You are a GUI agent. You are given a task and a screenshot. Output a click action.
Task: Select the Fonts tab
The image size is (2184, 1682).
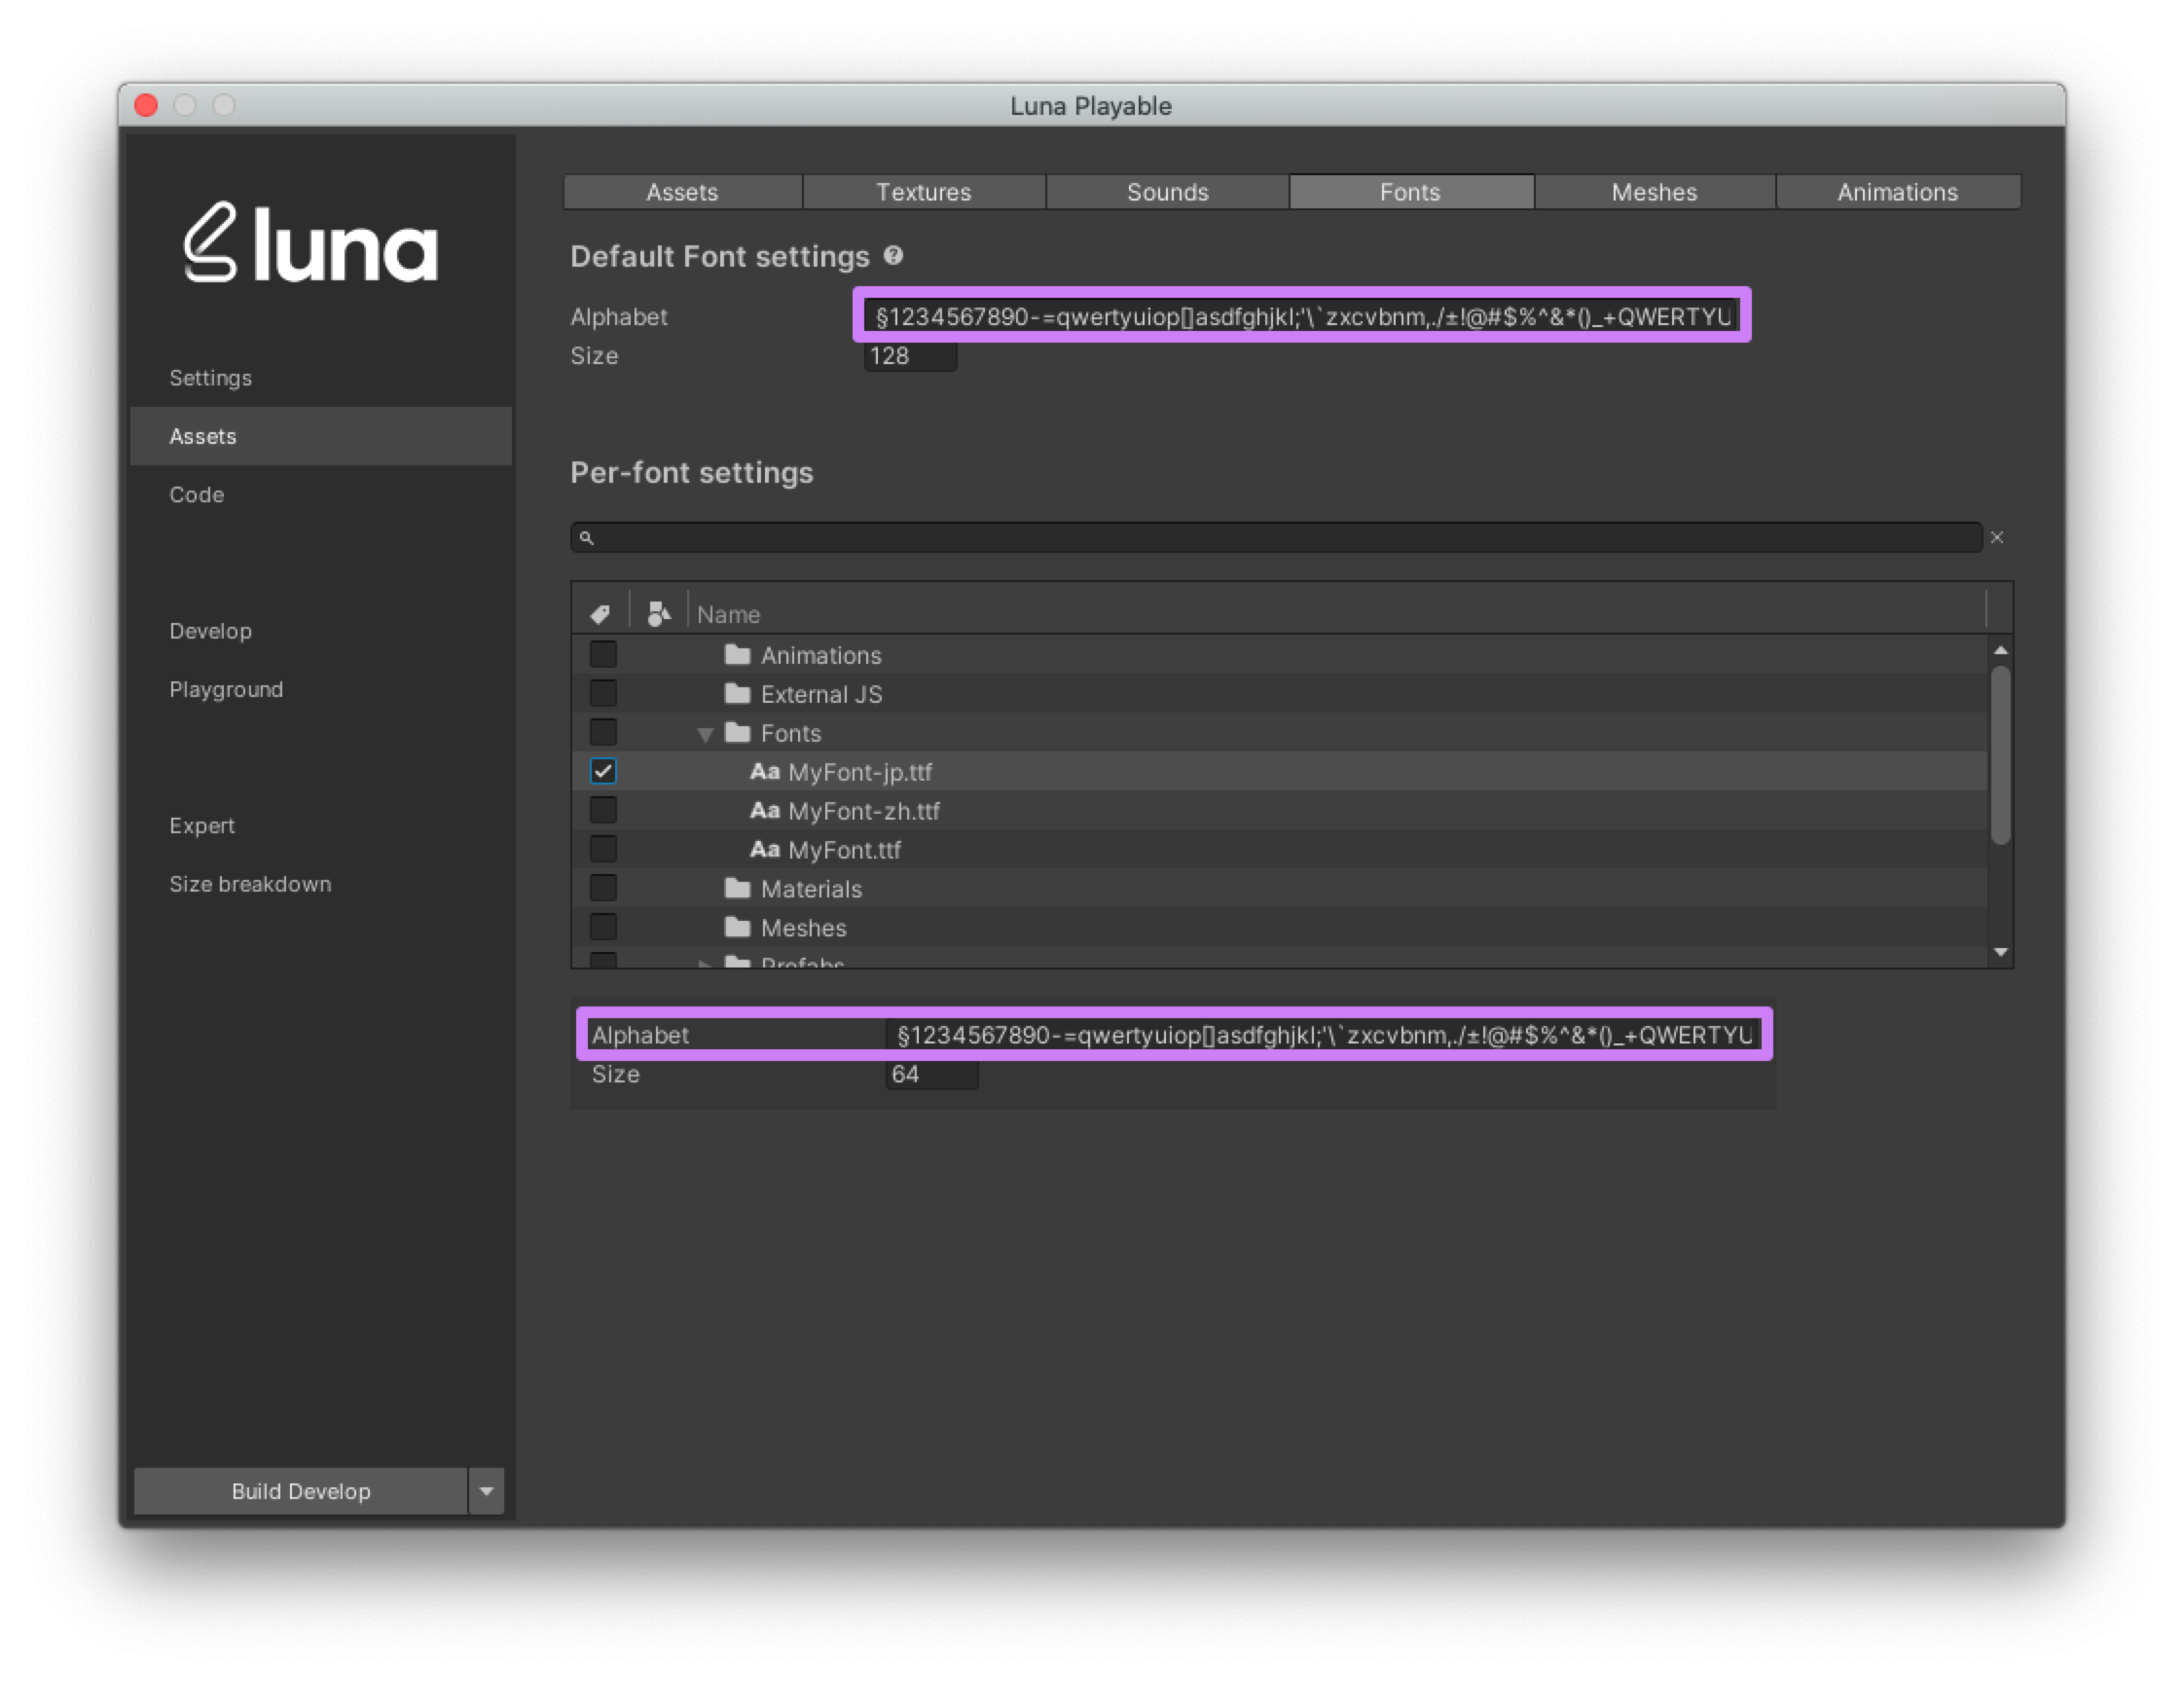coord(1410,192)
